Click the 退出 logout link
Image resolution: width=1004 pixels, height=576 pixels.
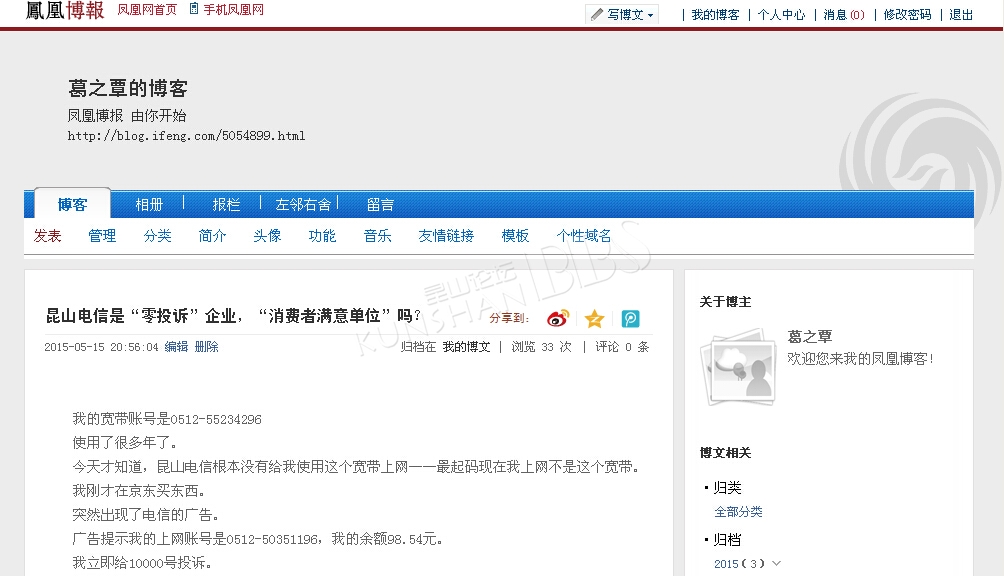click(x=960, y=15)
